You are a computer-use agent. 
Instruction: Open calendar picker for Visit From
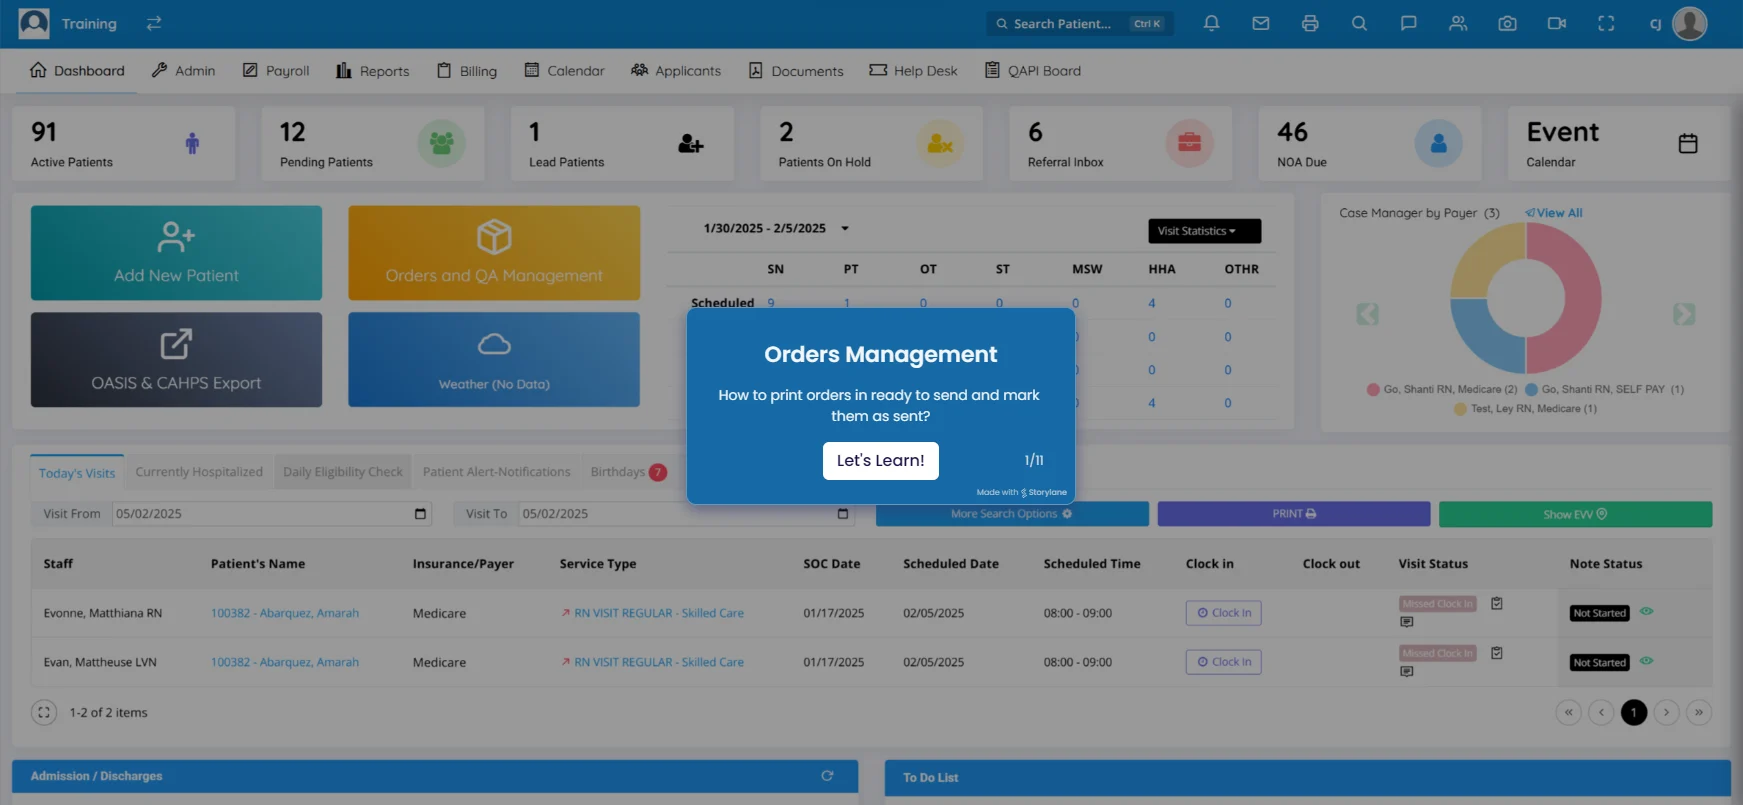[420, 514]
